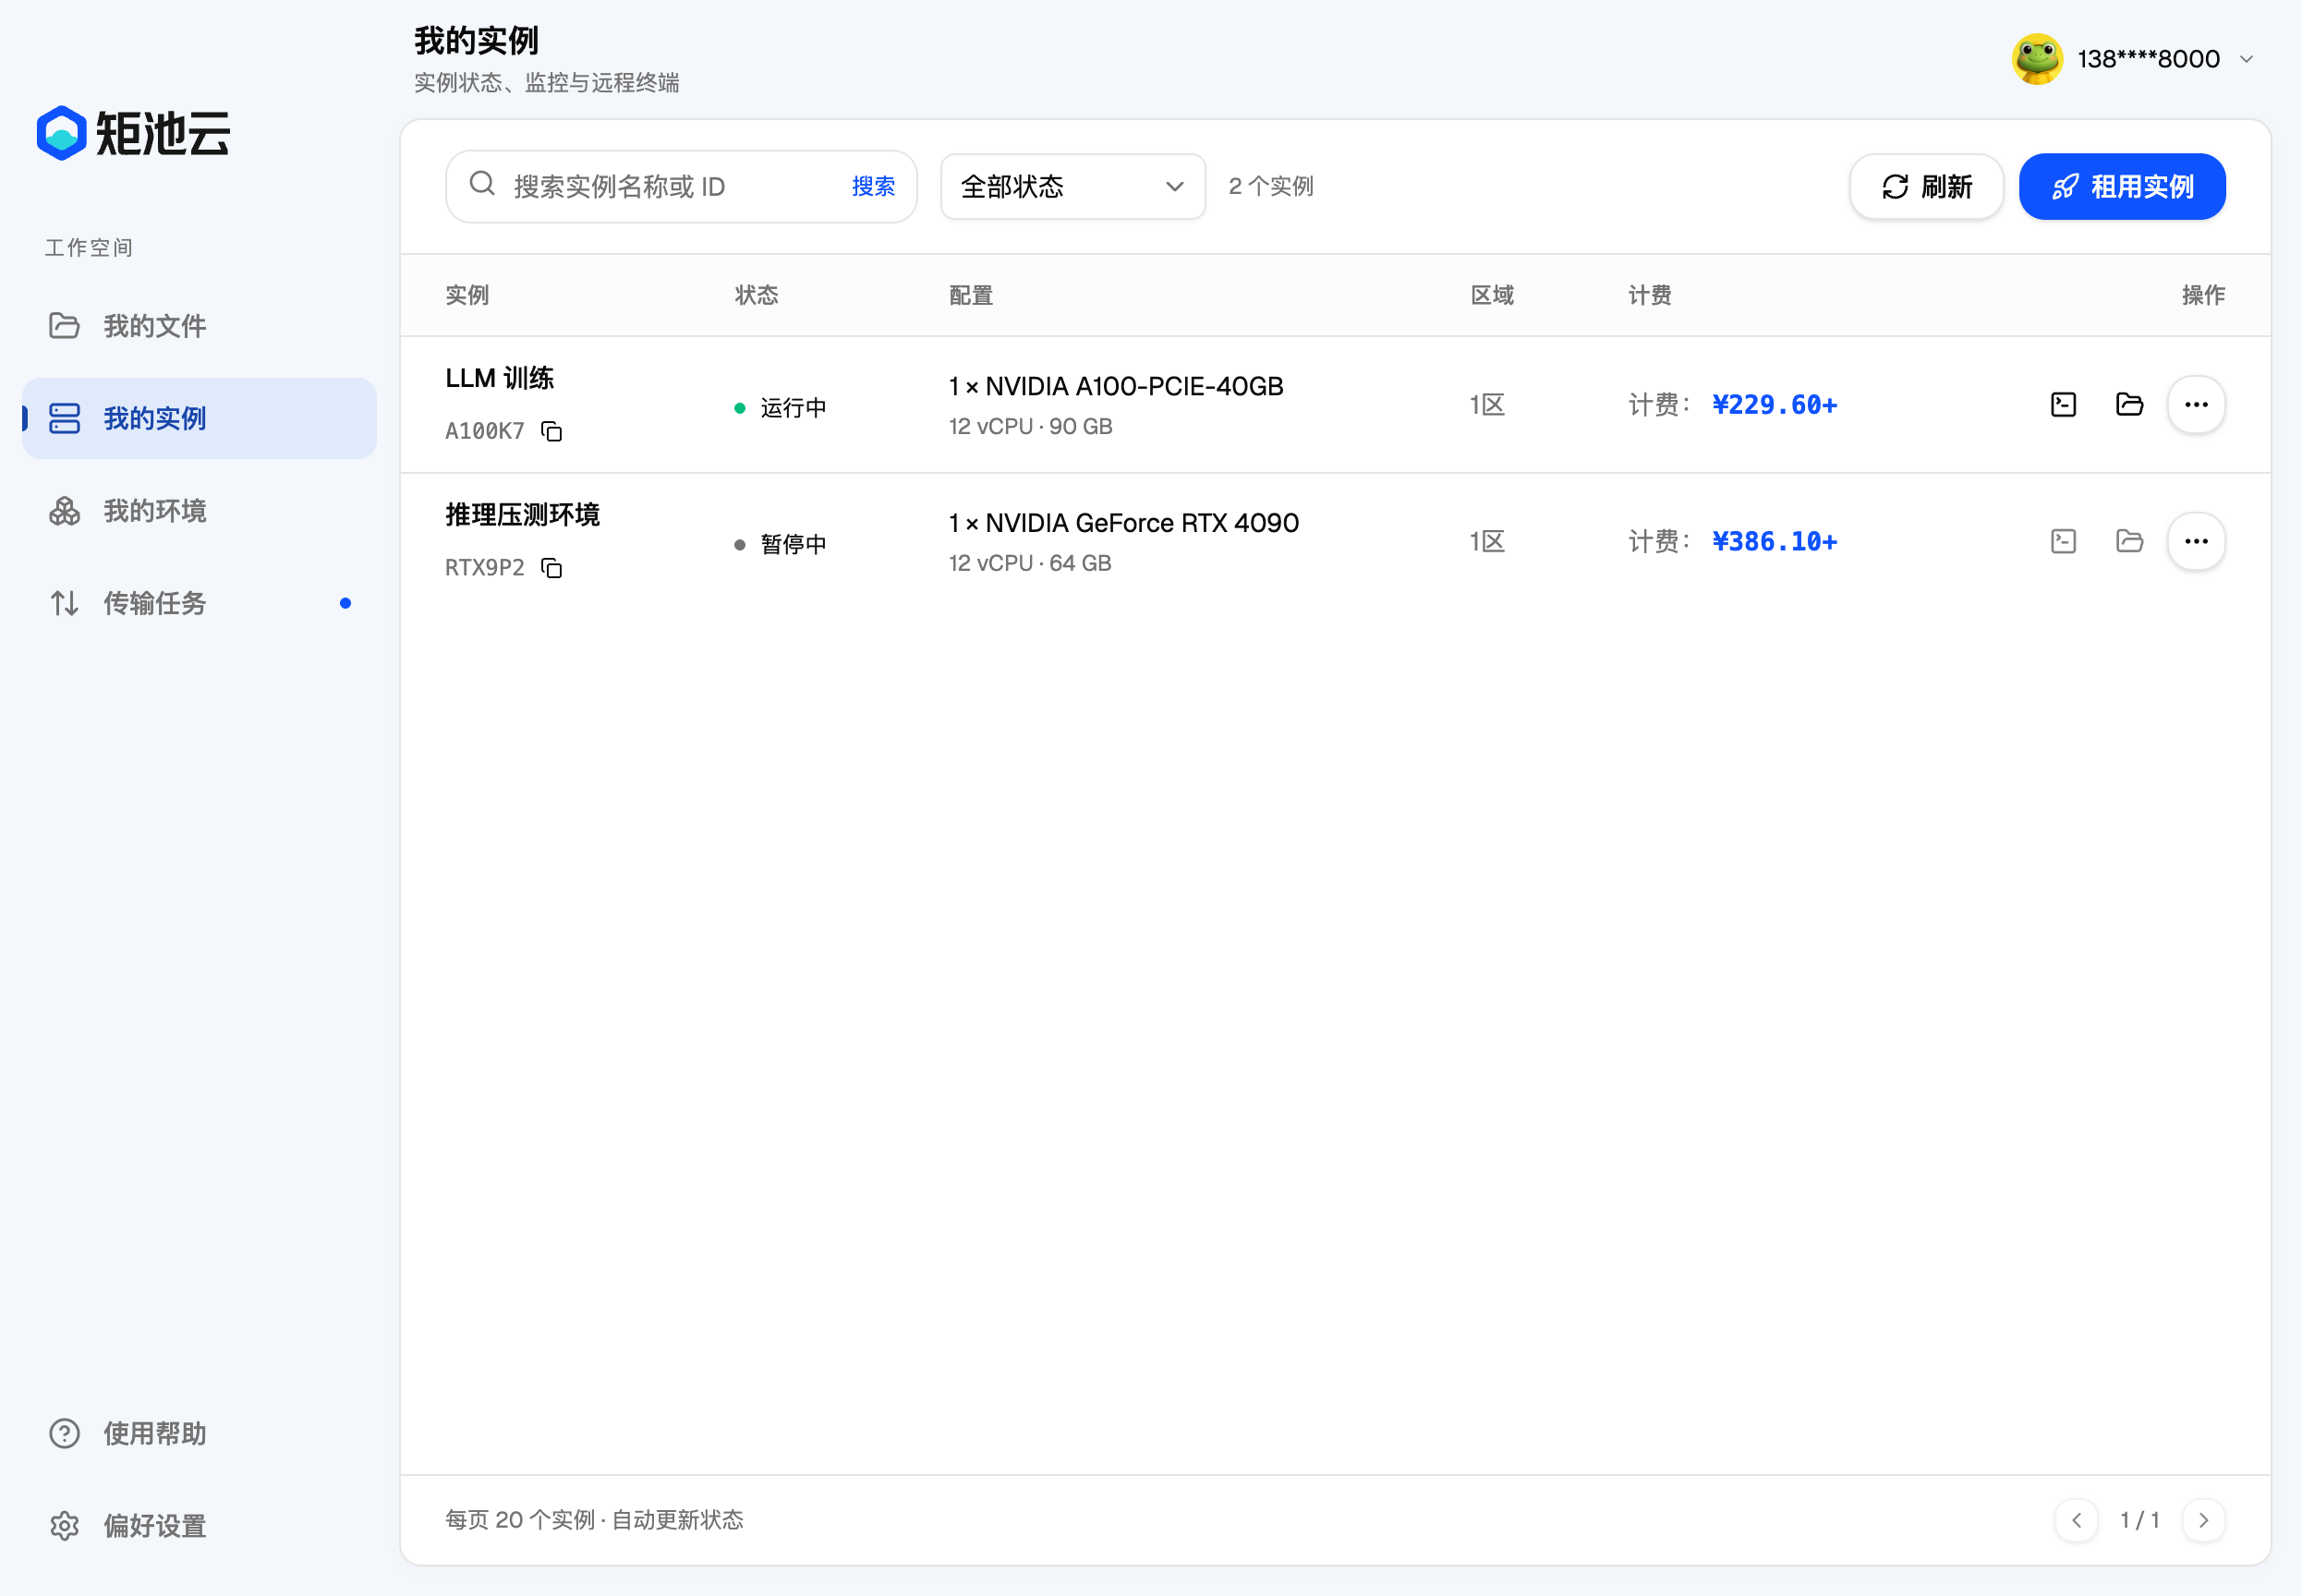This screenshot has width=2302, height=1596.
Task: Click the search magnifier icon
Action: [x=482, y=183]
